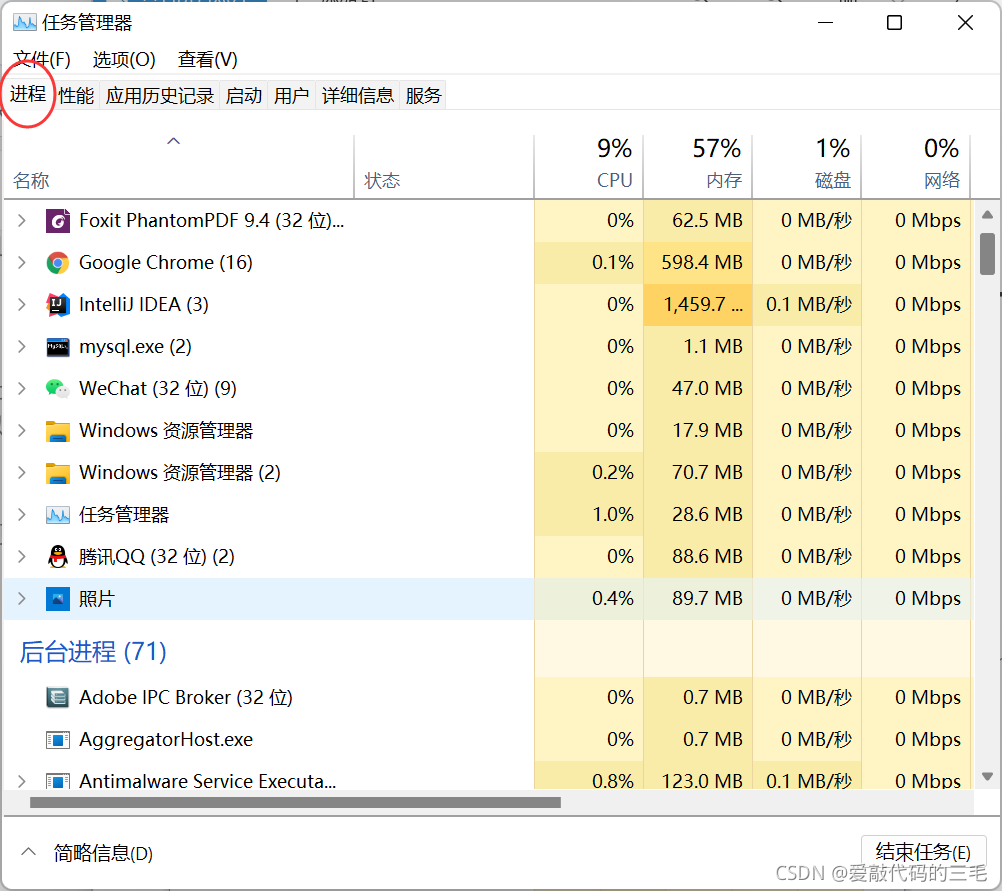The height and width of the screenshot is (891, 1002).
Task: Click the vertical scrollbar up arrow
Action: pos(987,215)
